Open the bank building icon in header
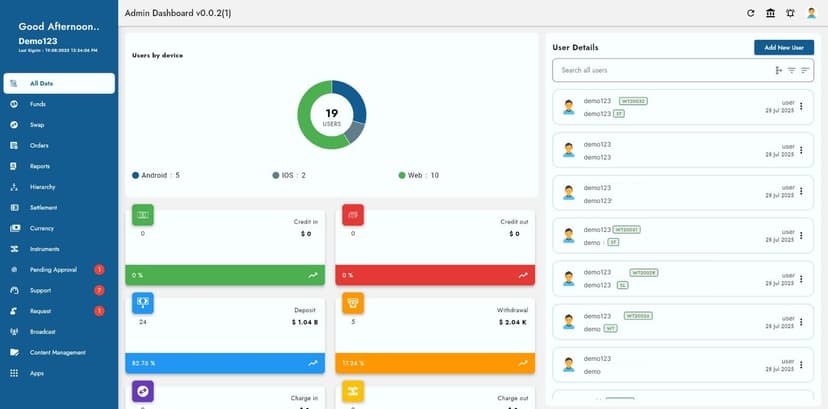The image size is (828, 409). (770, 13)
